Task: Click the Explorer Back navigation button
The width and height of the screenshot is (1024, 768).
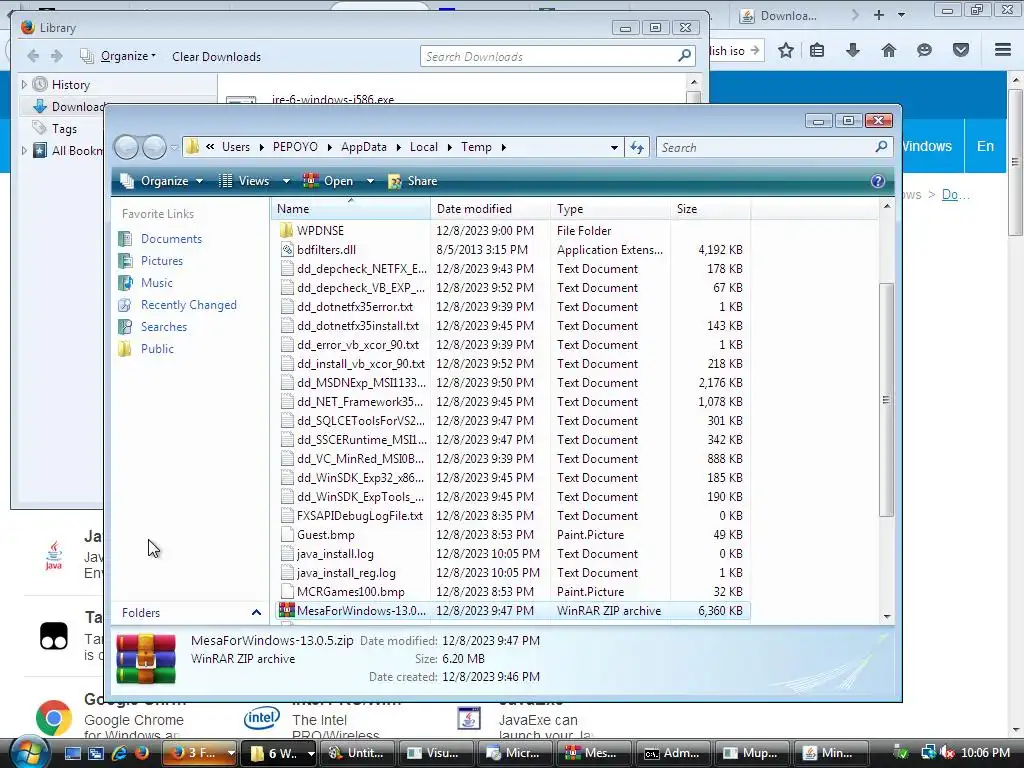Action: (127, 148)
